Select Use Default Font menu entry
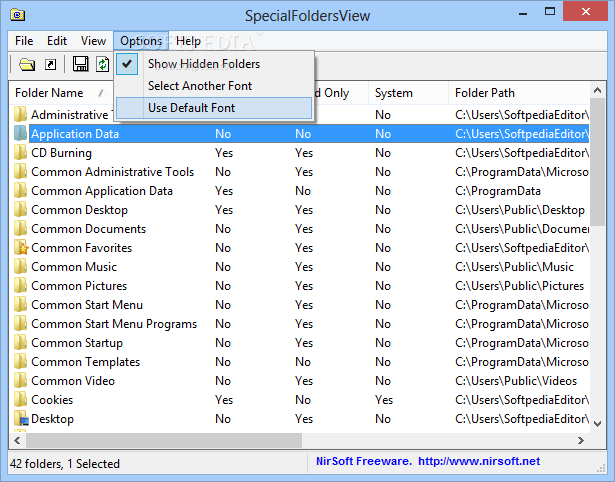The image size is (615, 482). coord(191,108)
